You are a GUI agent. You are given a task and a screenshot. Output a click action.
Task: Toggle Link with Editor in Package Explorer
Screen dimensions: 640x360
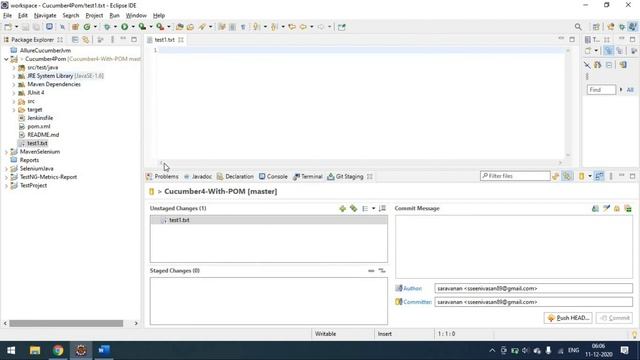click(x=86, y=40)
